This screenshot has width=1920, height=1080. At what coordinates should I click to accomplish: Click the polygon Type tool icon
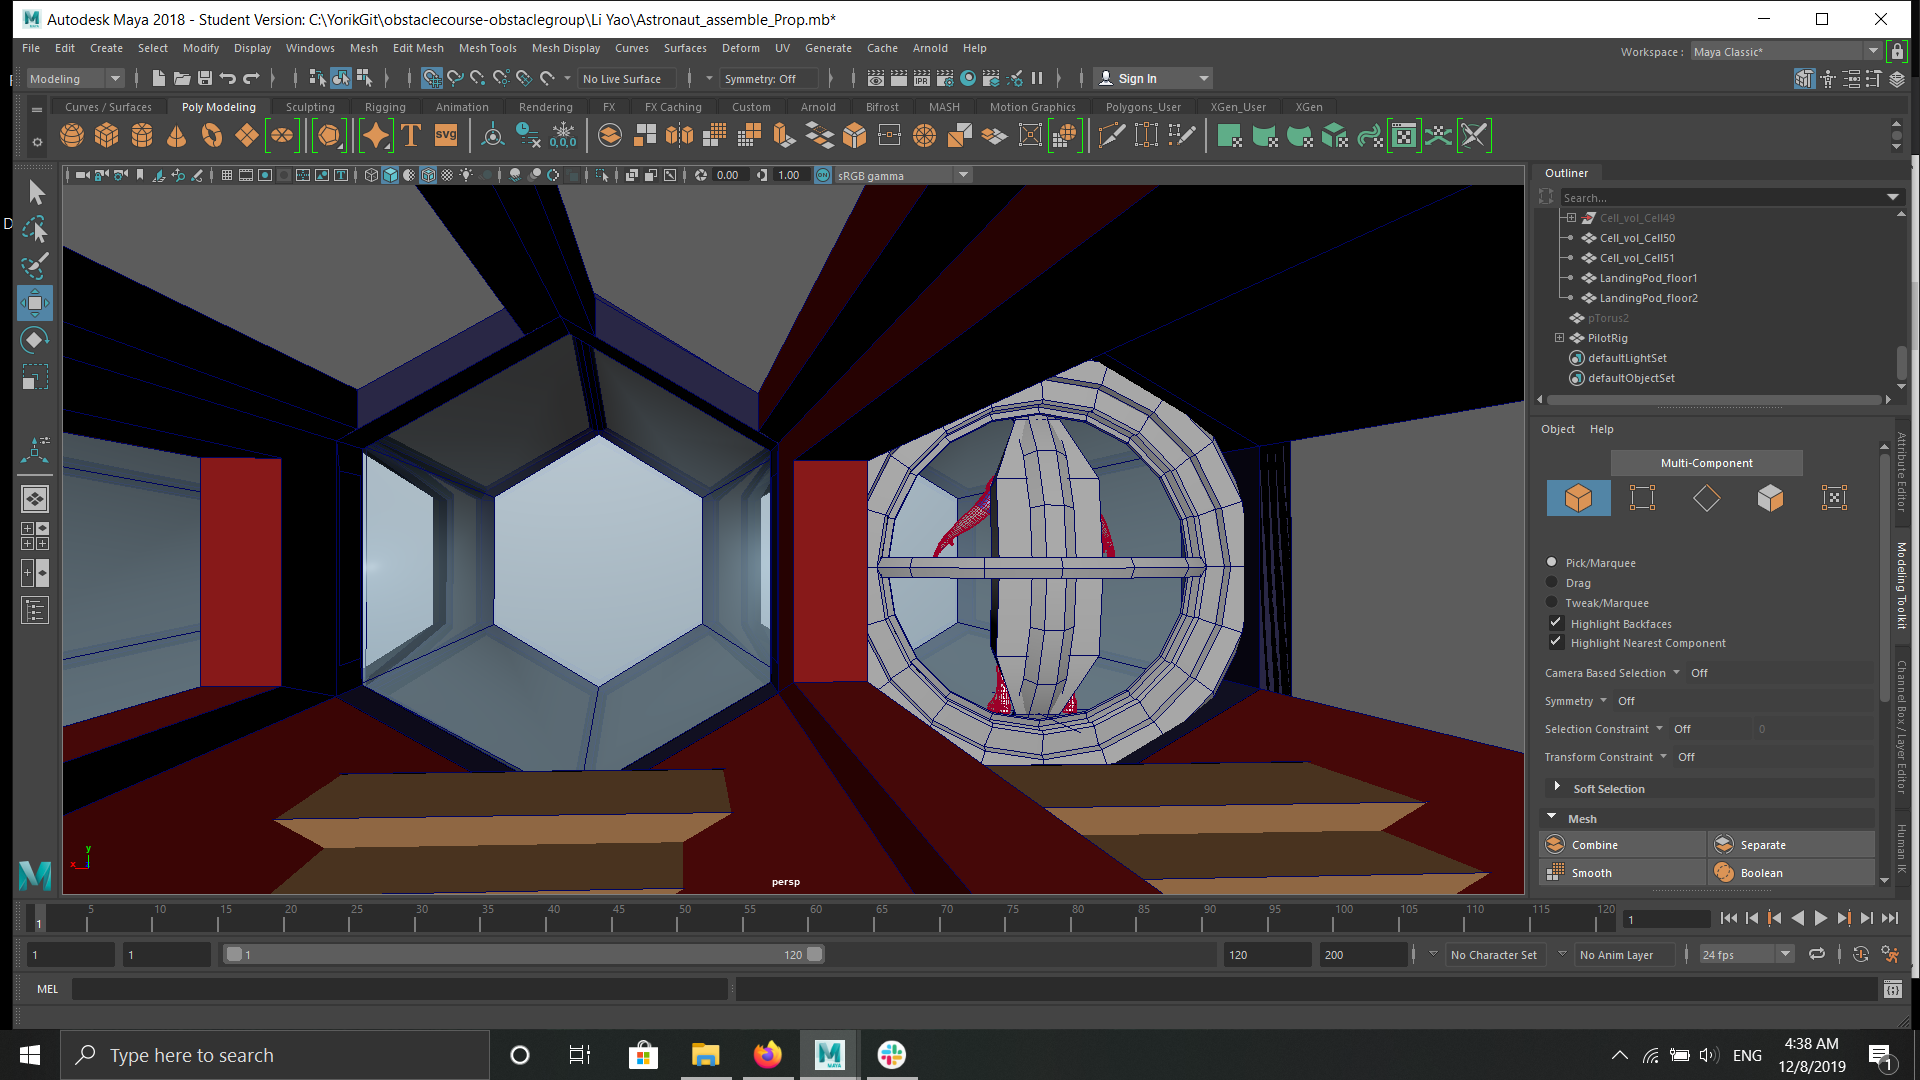411,136
